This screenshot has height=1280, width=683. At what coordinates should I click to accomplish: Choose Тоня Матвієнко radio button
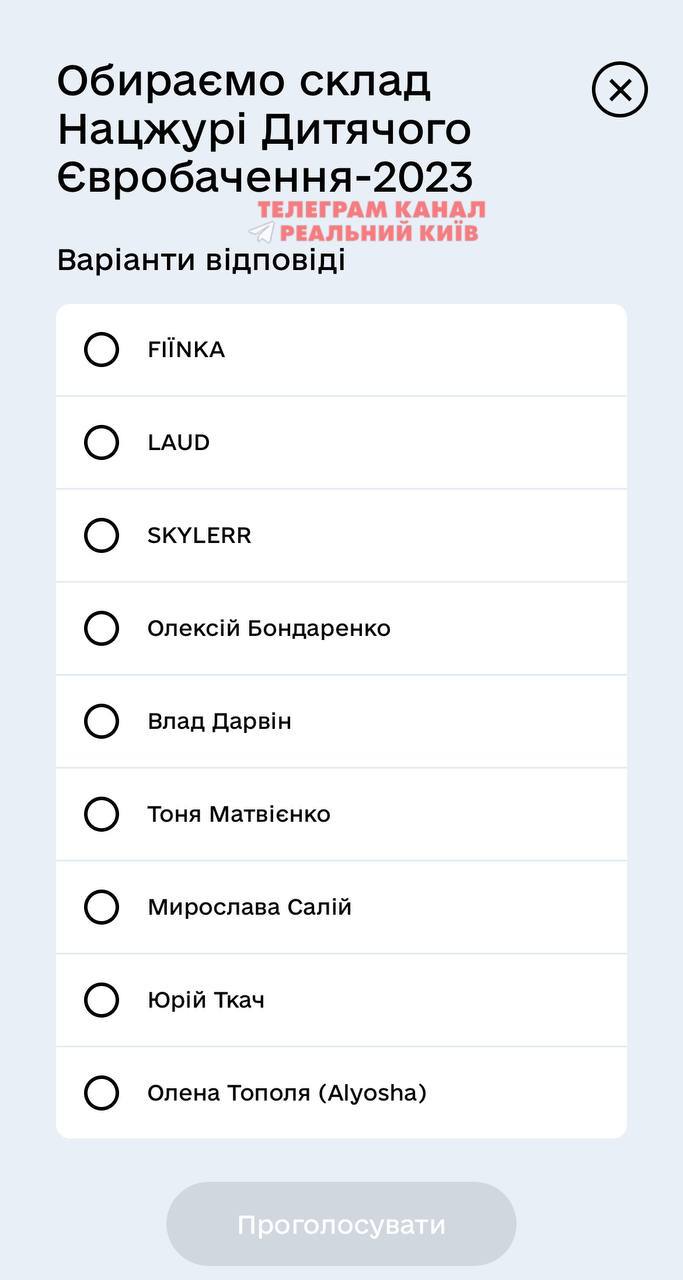point(101,814)
